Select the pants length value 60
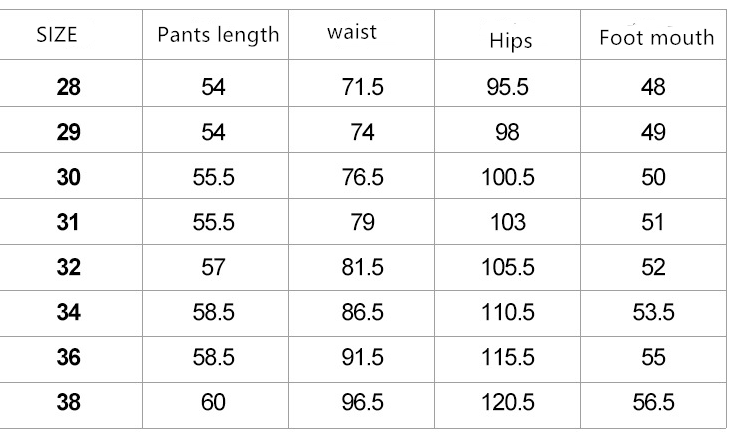Image resolution: width=744 pixels, height=432 pixels. [213, 403]
